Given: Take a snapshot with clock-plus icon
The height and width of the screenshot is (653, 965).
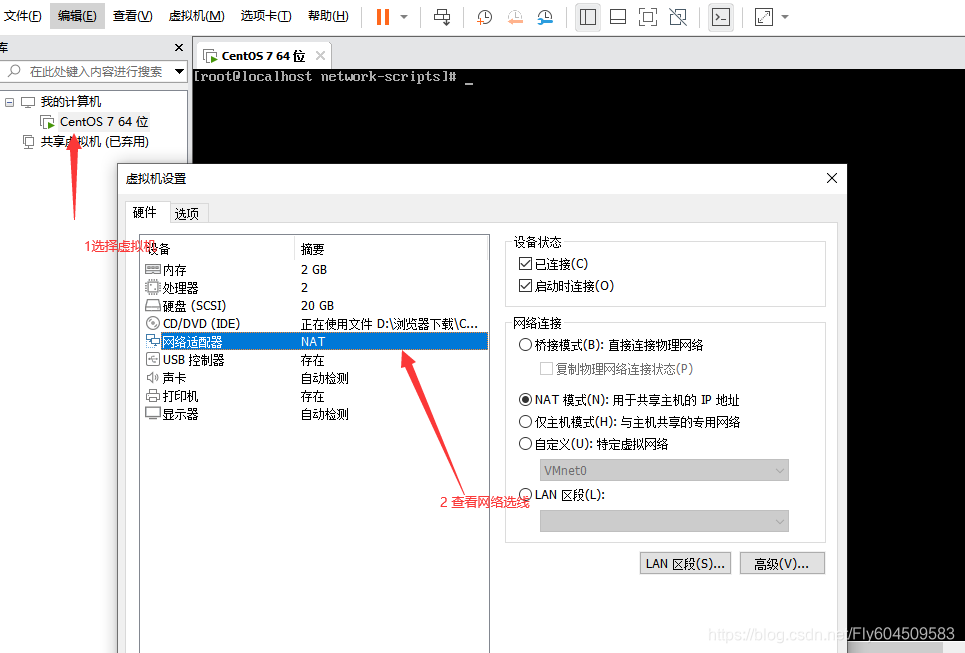Looking at the screenshot, I should (484, 17).
